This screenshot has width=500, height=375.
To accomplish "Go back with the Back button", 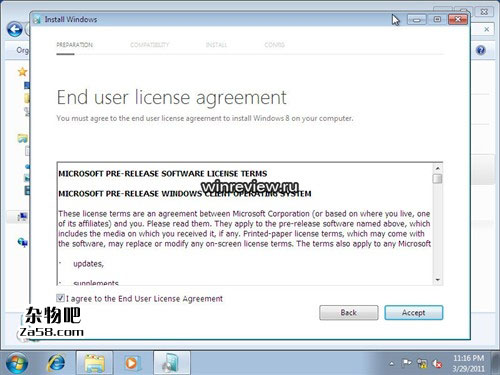I will (x=349, y=313).
